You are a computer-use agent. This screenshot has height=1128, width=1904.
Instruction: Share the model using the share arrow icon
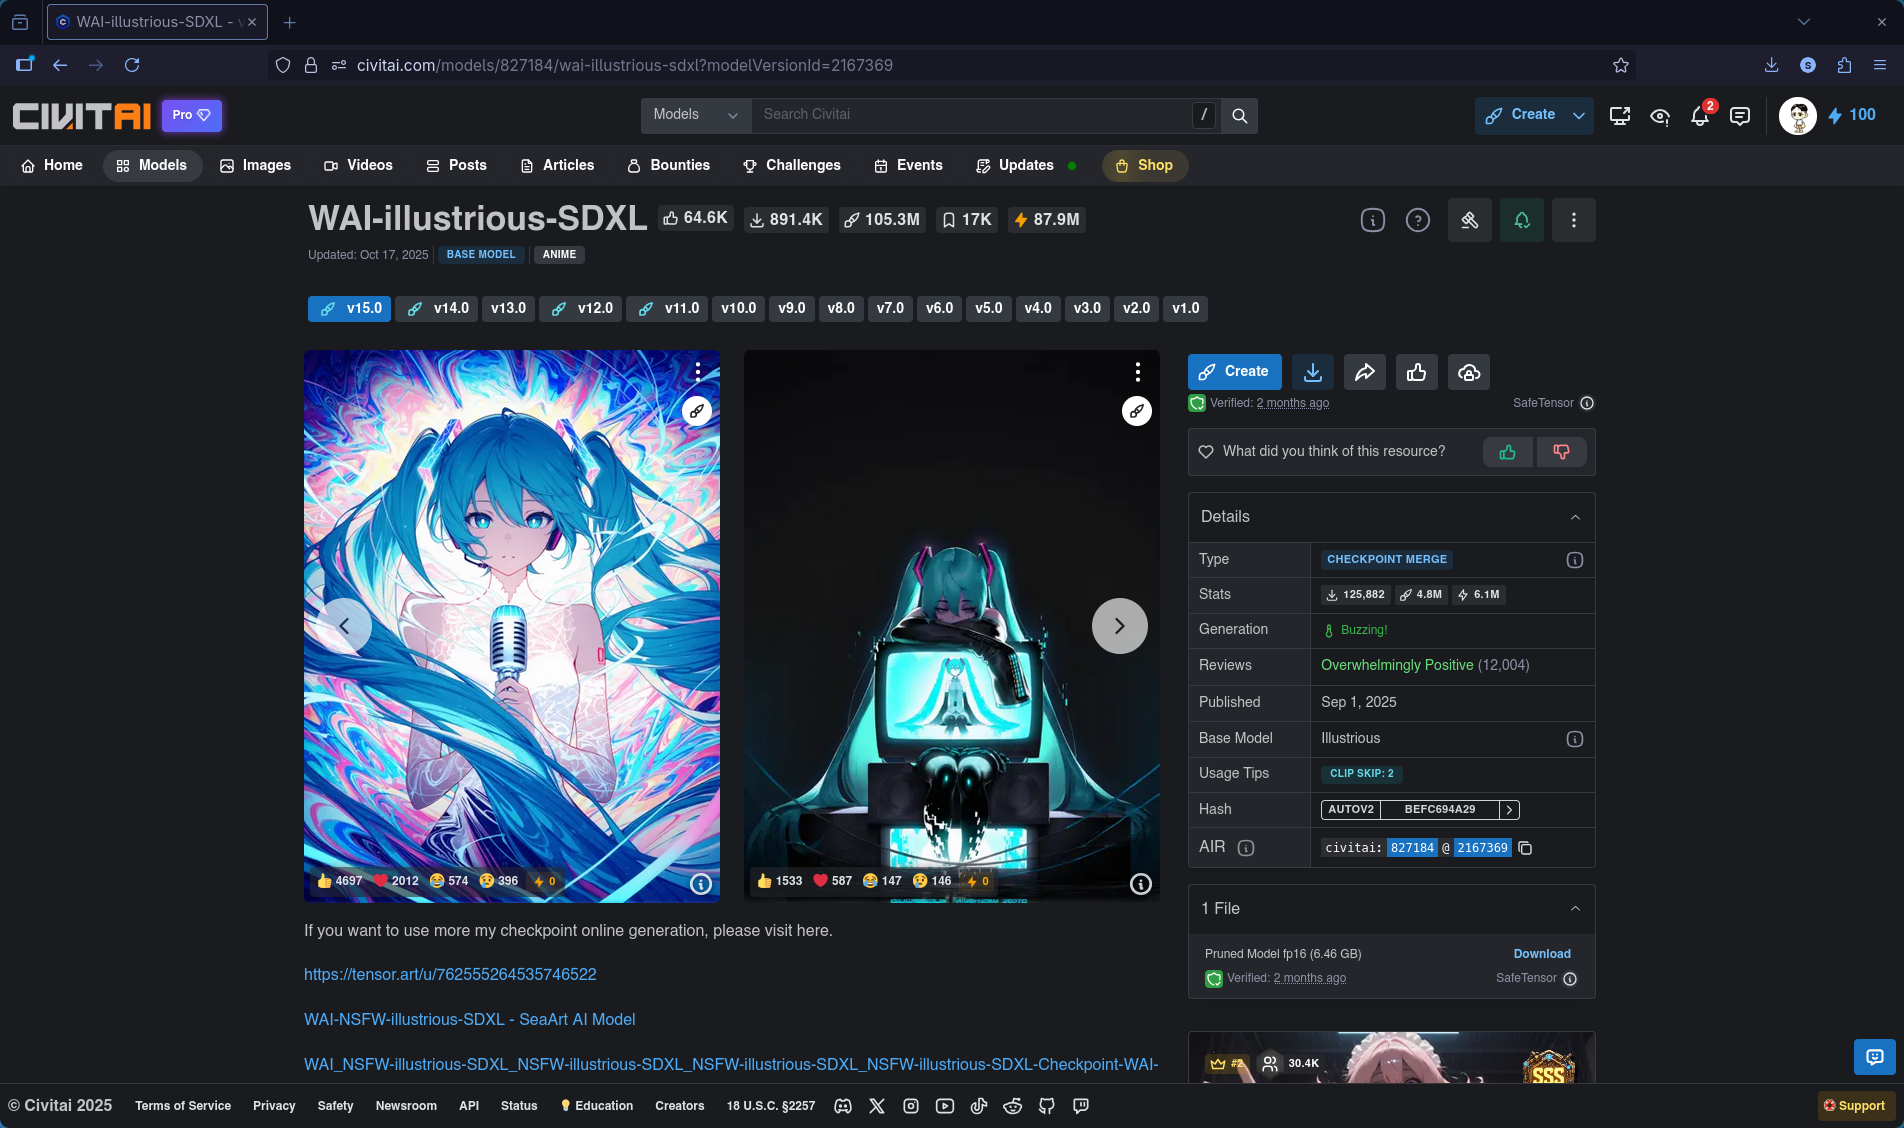coord(1364,372)
